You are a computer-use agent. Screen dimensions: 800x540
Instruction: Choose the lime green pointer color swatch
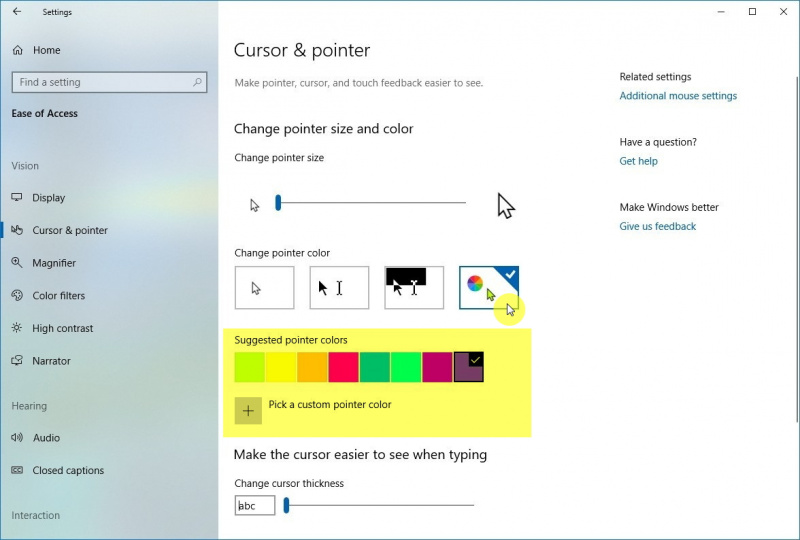(x=249, y=367)
